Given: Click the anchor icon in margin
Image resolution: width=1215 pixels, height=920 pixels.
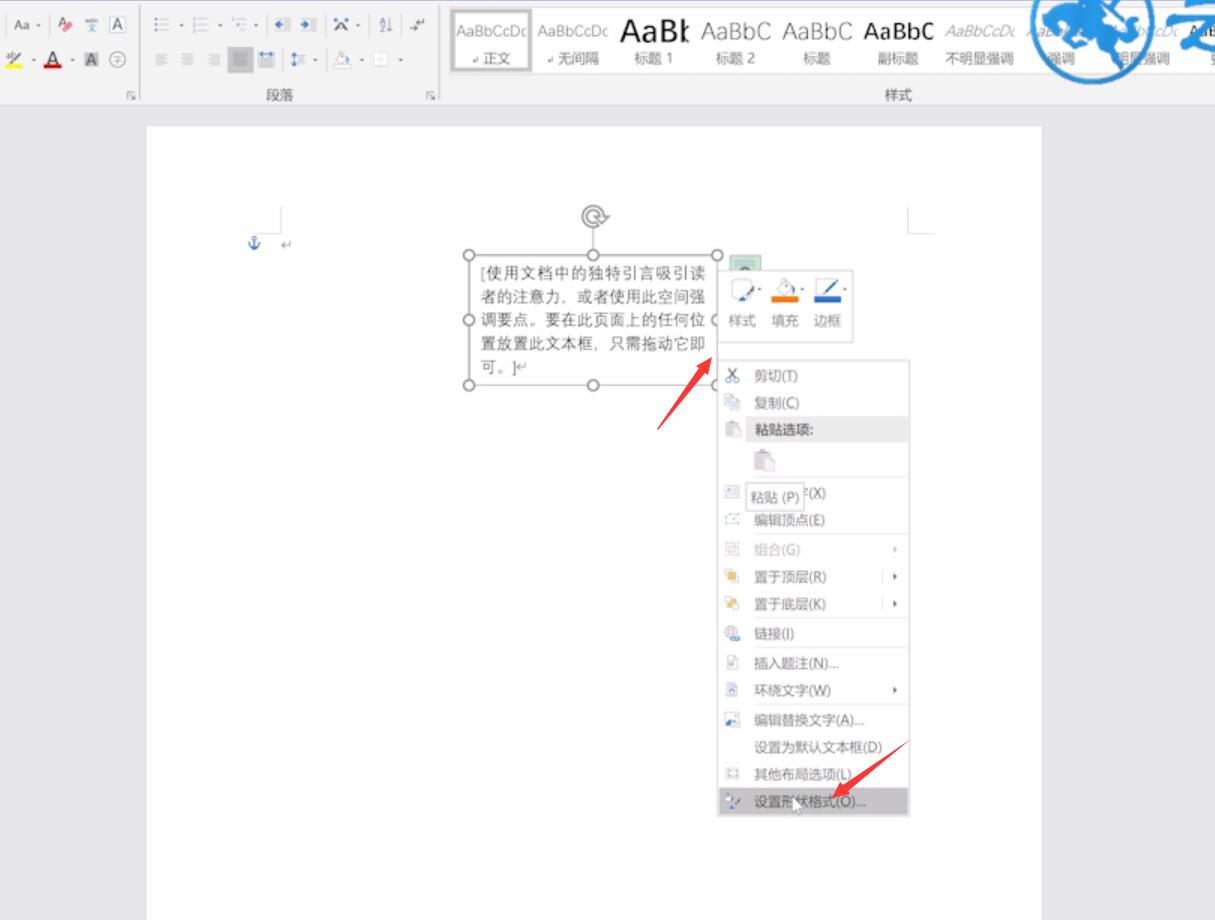Looking at the screenshot, I should coord(254,243).
